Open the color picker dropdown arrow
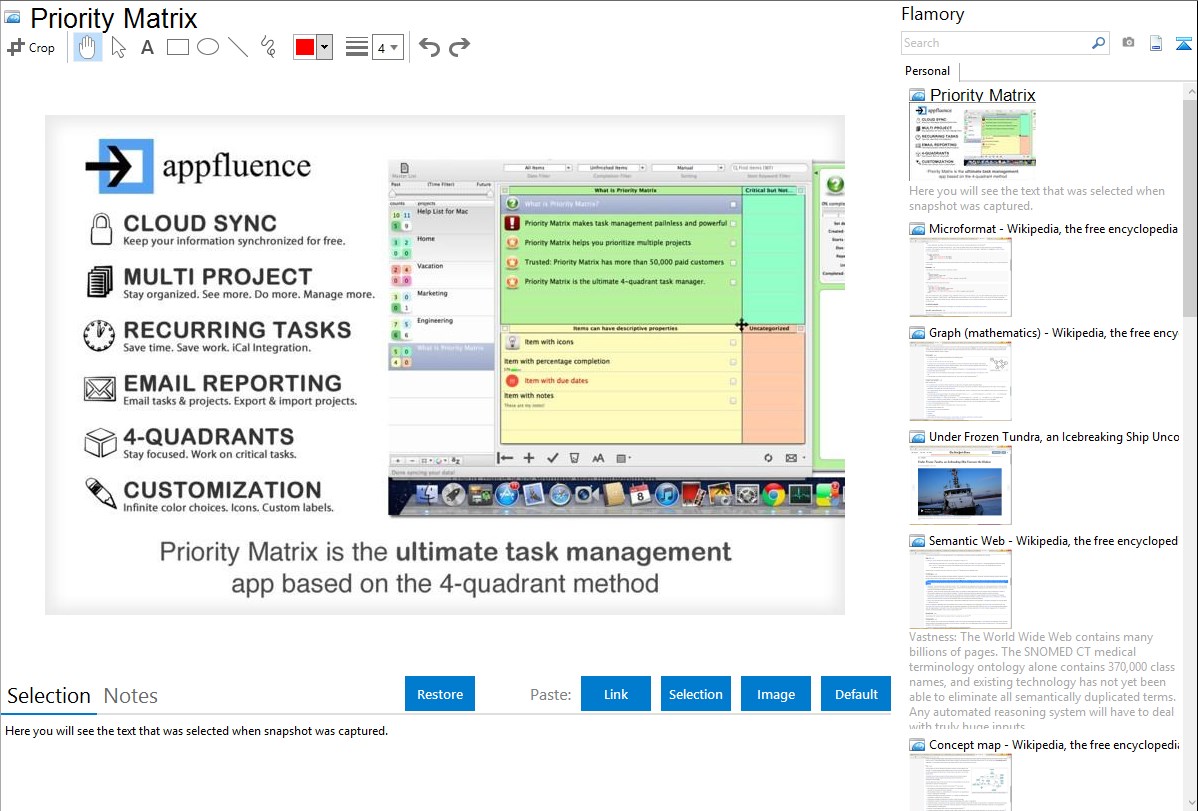Image resolution: width=1198 pixels, height=811 pixels. coord(325,47)
